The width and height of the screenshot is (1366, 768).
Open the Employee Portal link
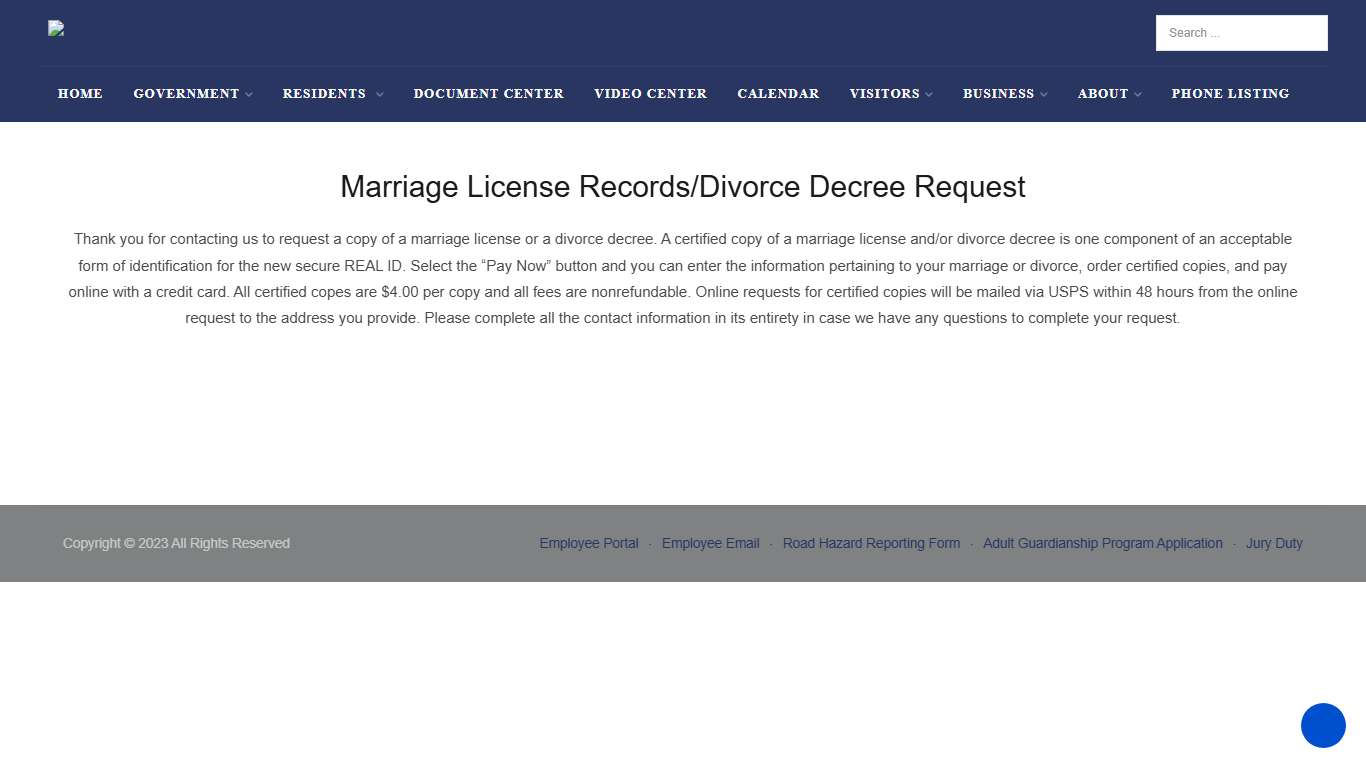pyautogui.click(x=588, y=543)
